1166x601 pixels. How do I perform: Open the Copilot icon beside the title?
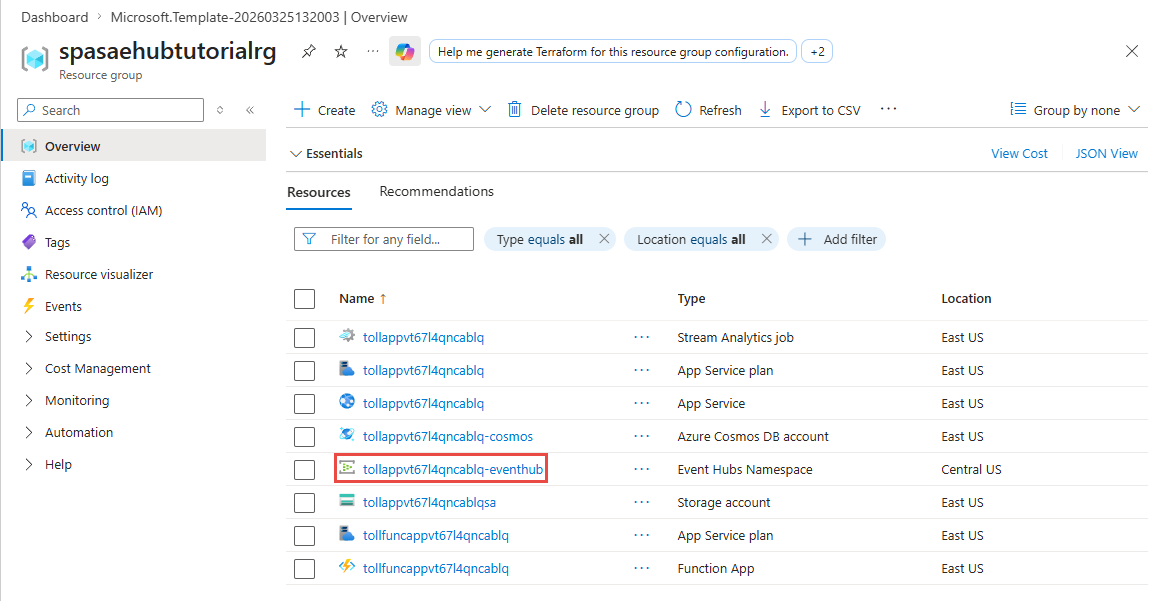[405, 51]
